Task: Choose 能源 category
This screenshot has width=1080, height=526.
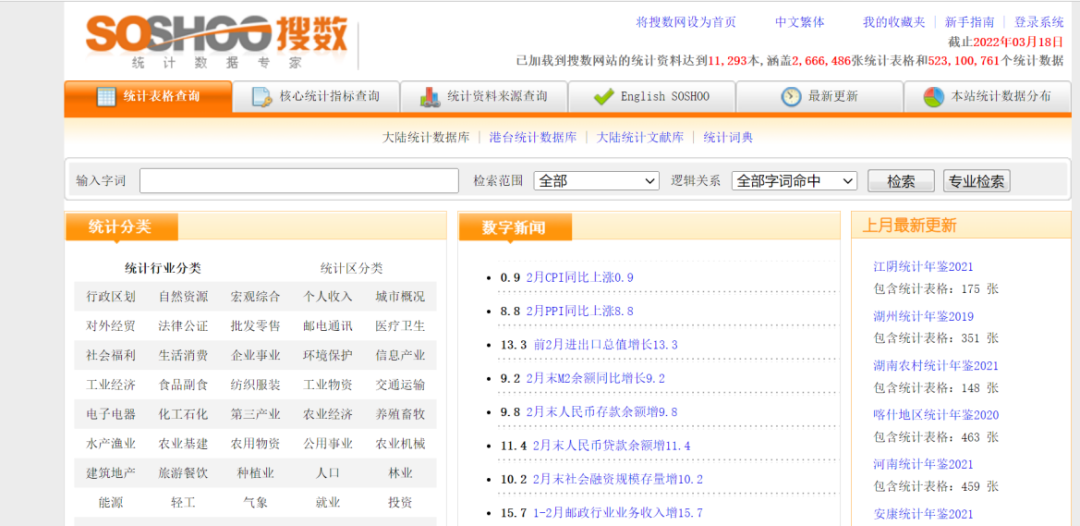Action: (x=111, y=503)
